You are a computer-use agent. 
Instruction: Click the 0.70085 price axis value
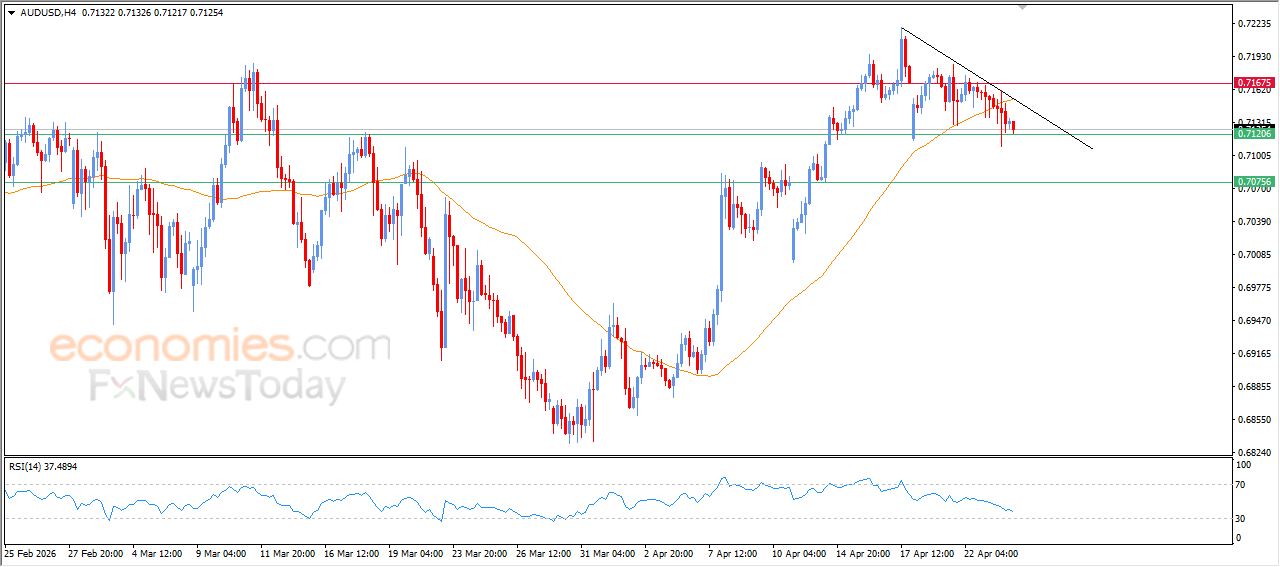tap(1254, 254)
